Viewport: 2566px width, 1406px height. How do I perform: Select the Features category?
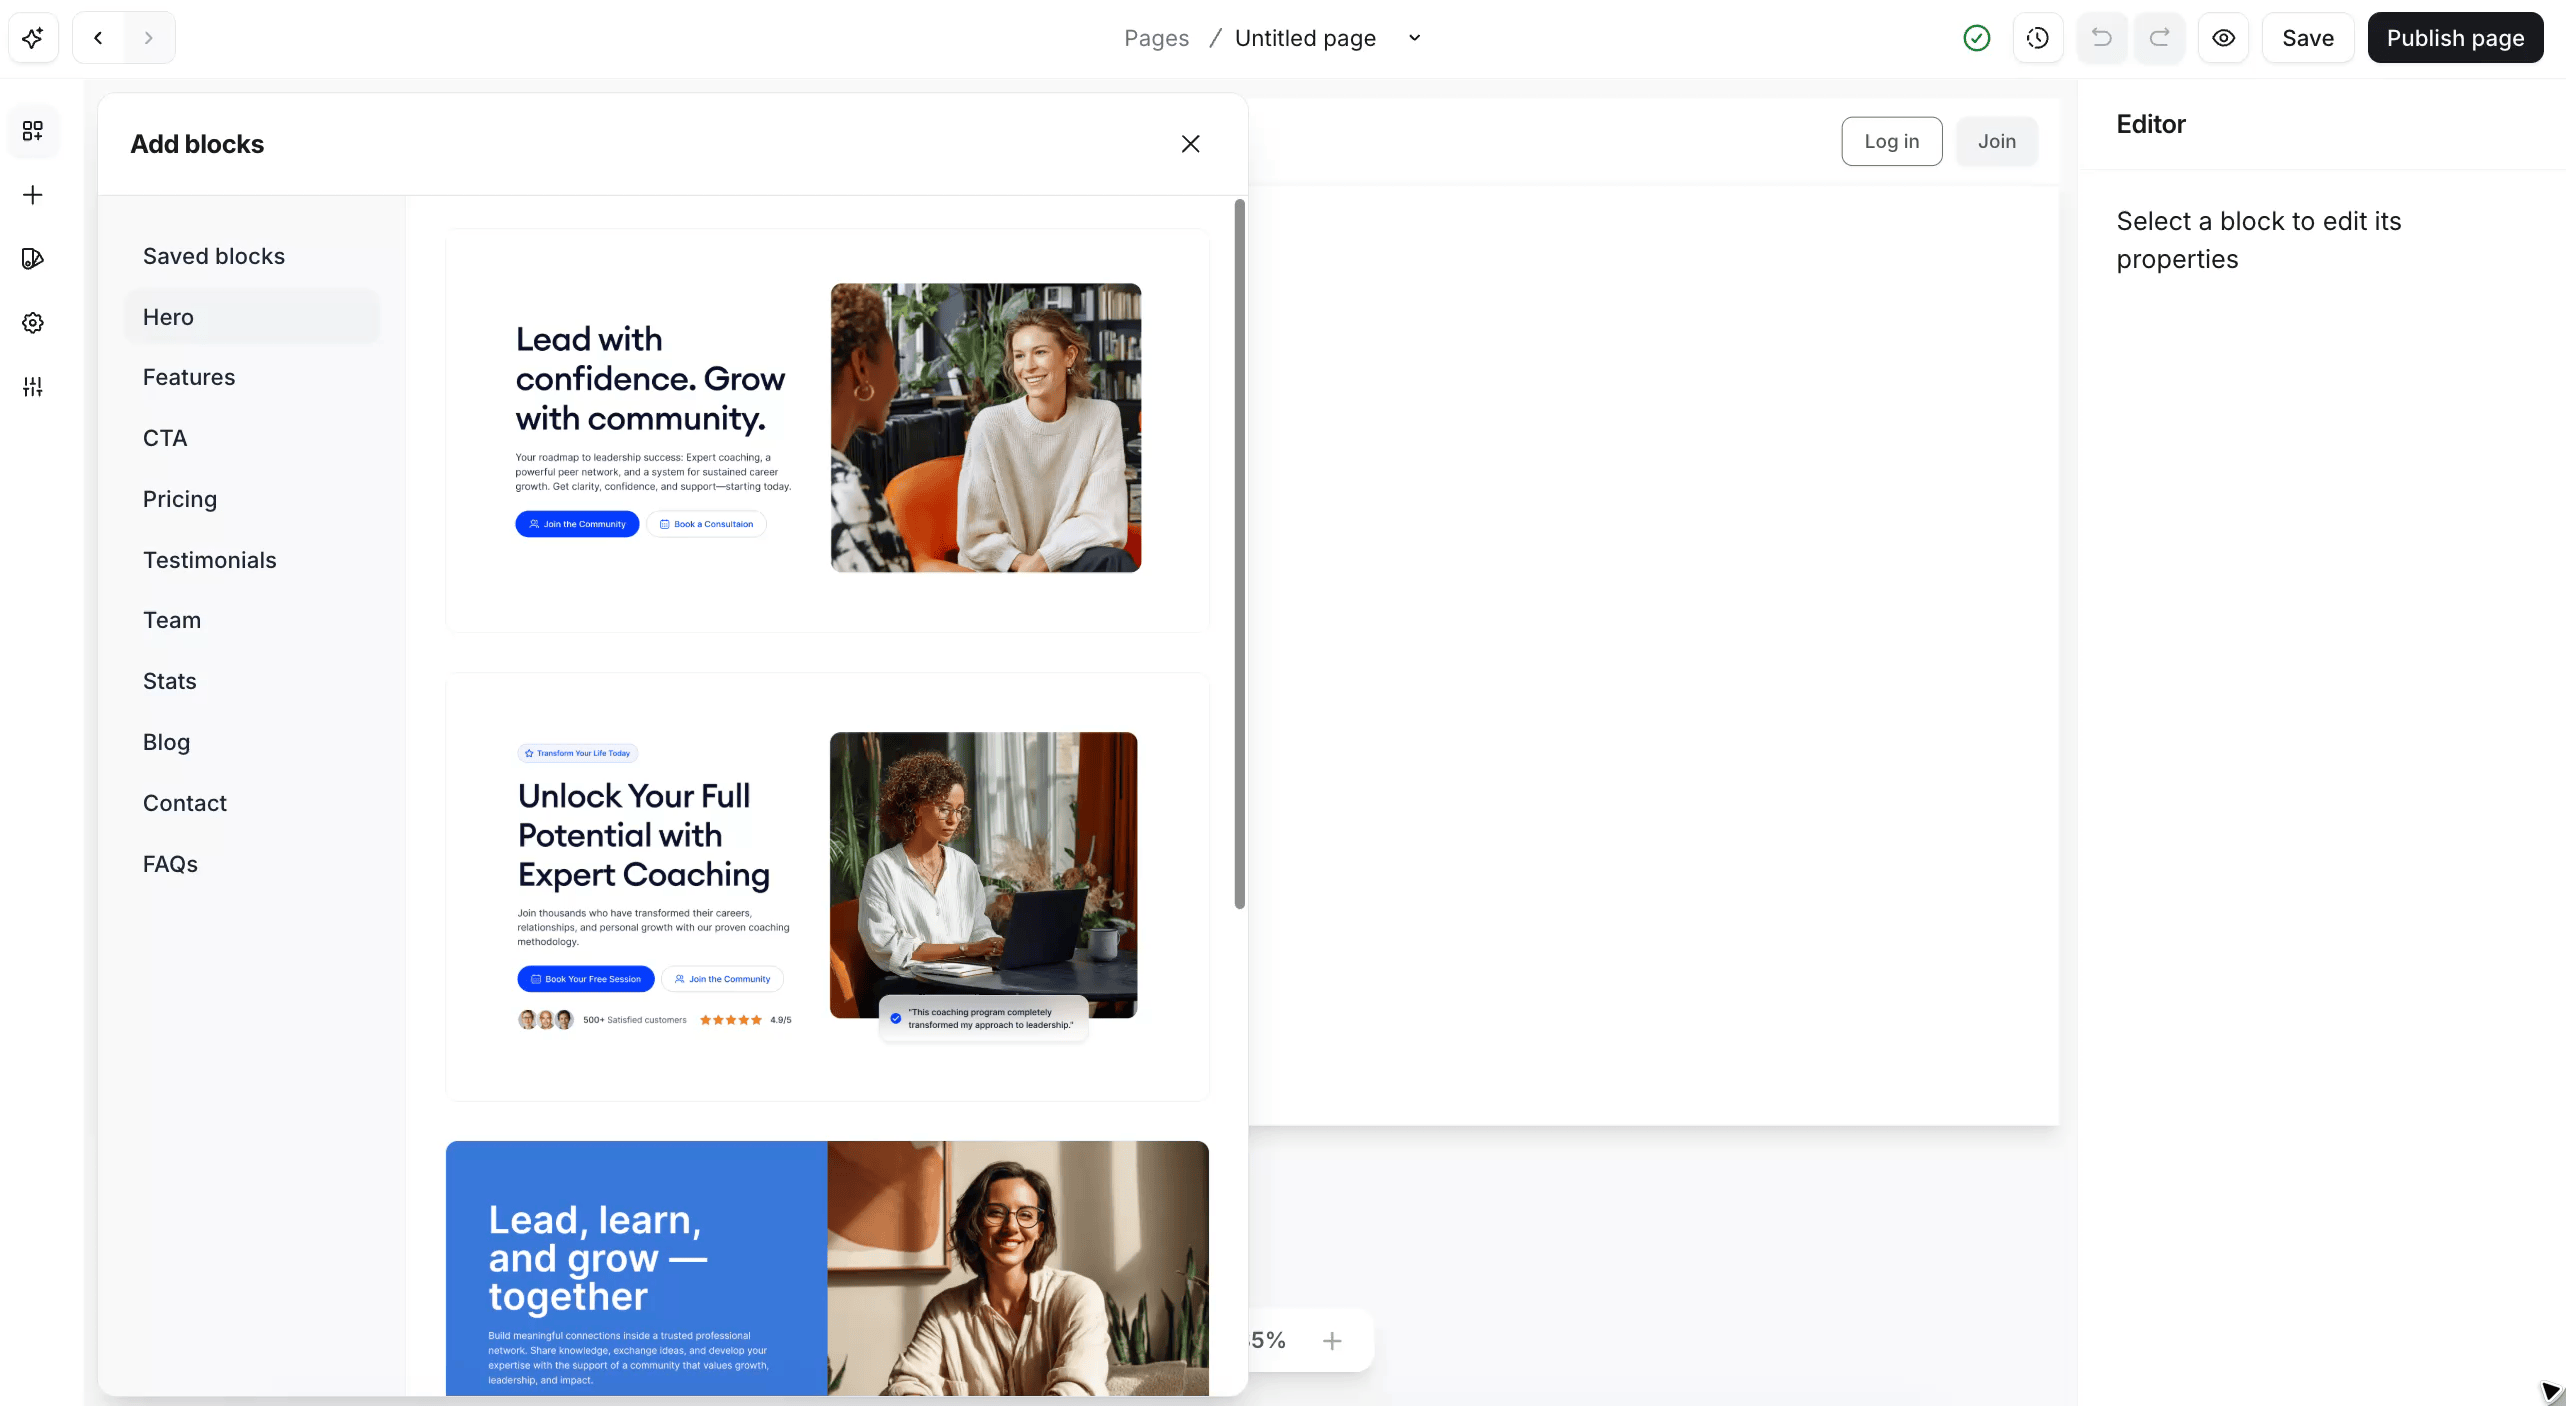click(x=252, y=377)
